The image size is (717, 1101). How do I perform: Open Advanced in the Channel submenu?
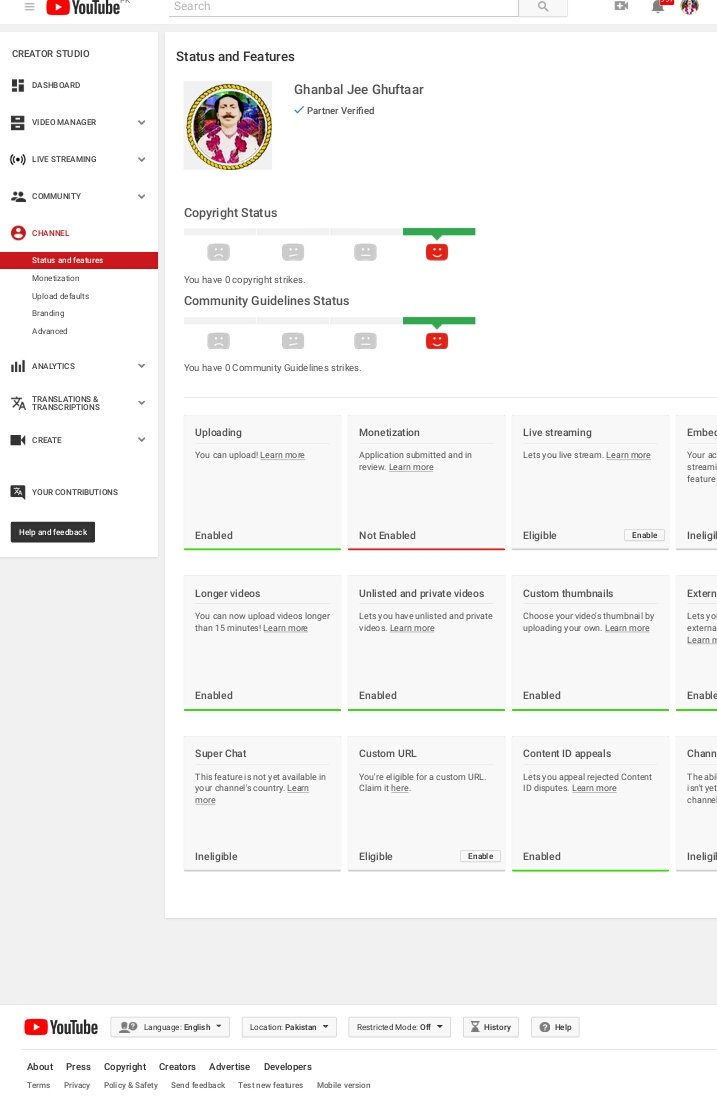click(x=49, y=331)
